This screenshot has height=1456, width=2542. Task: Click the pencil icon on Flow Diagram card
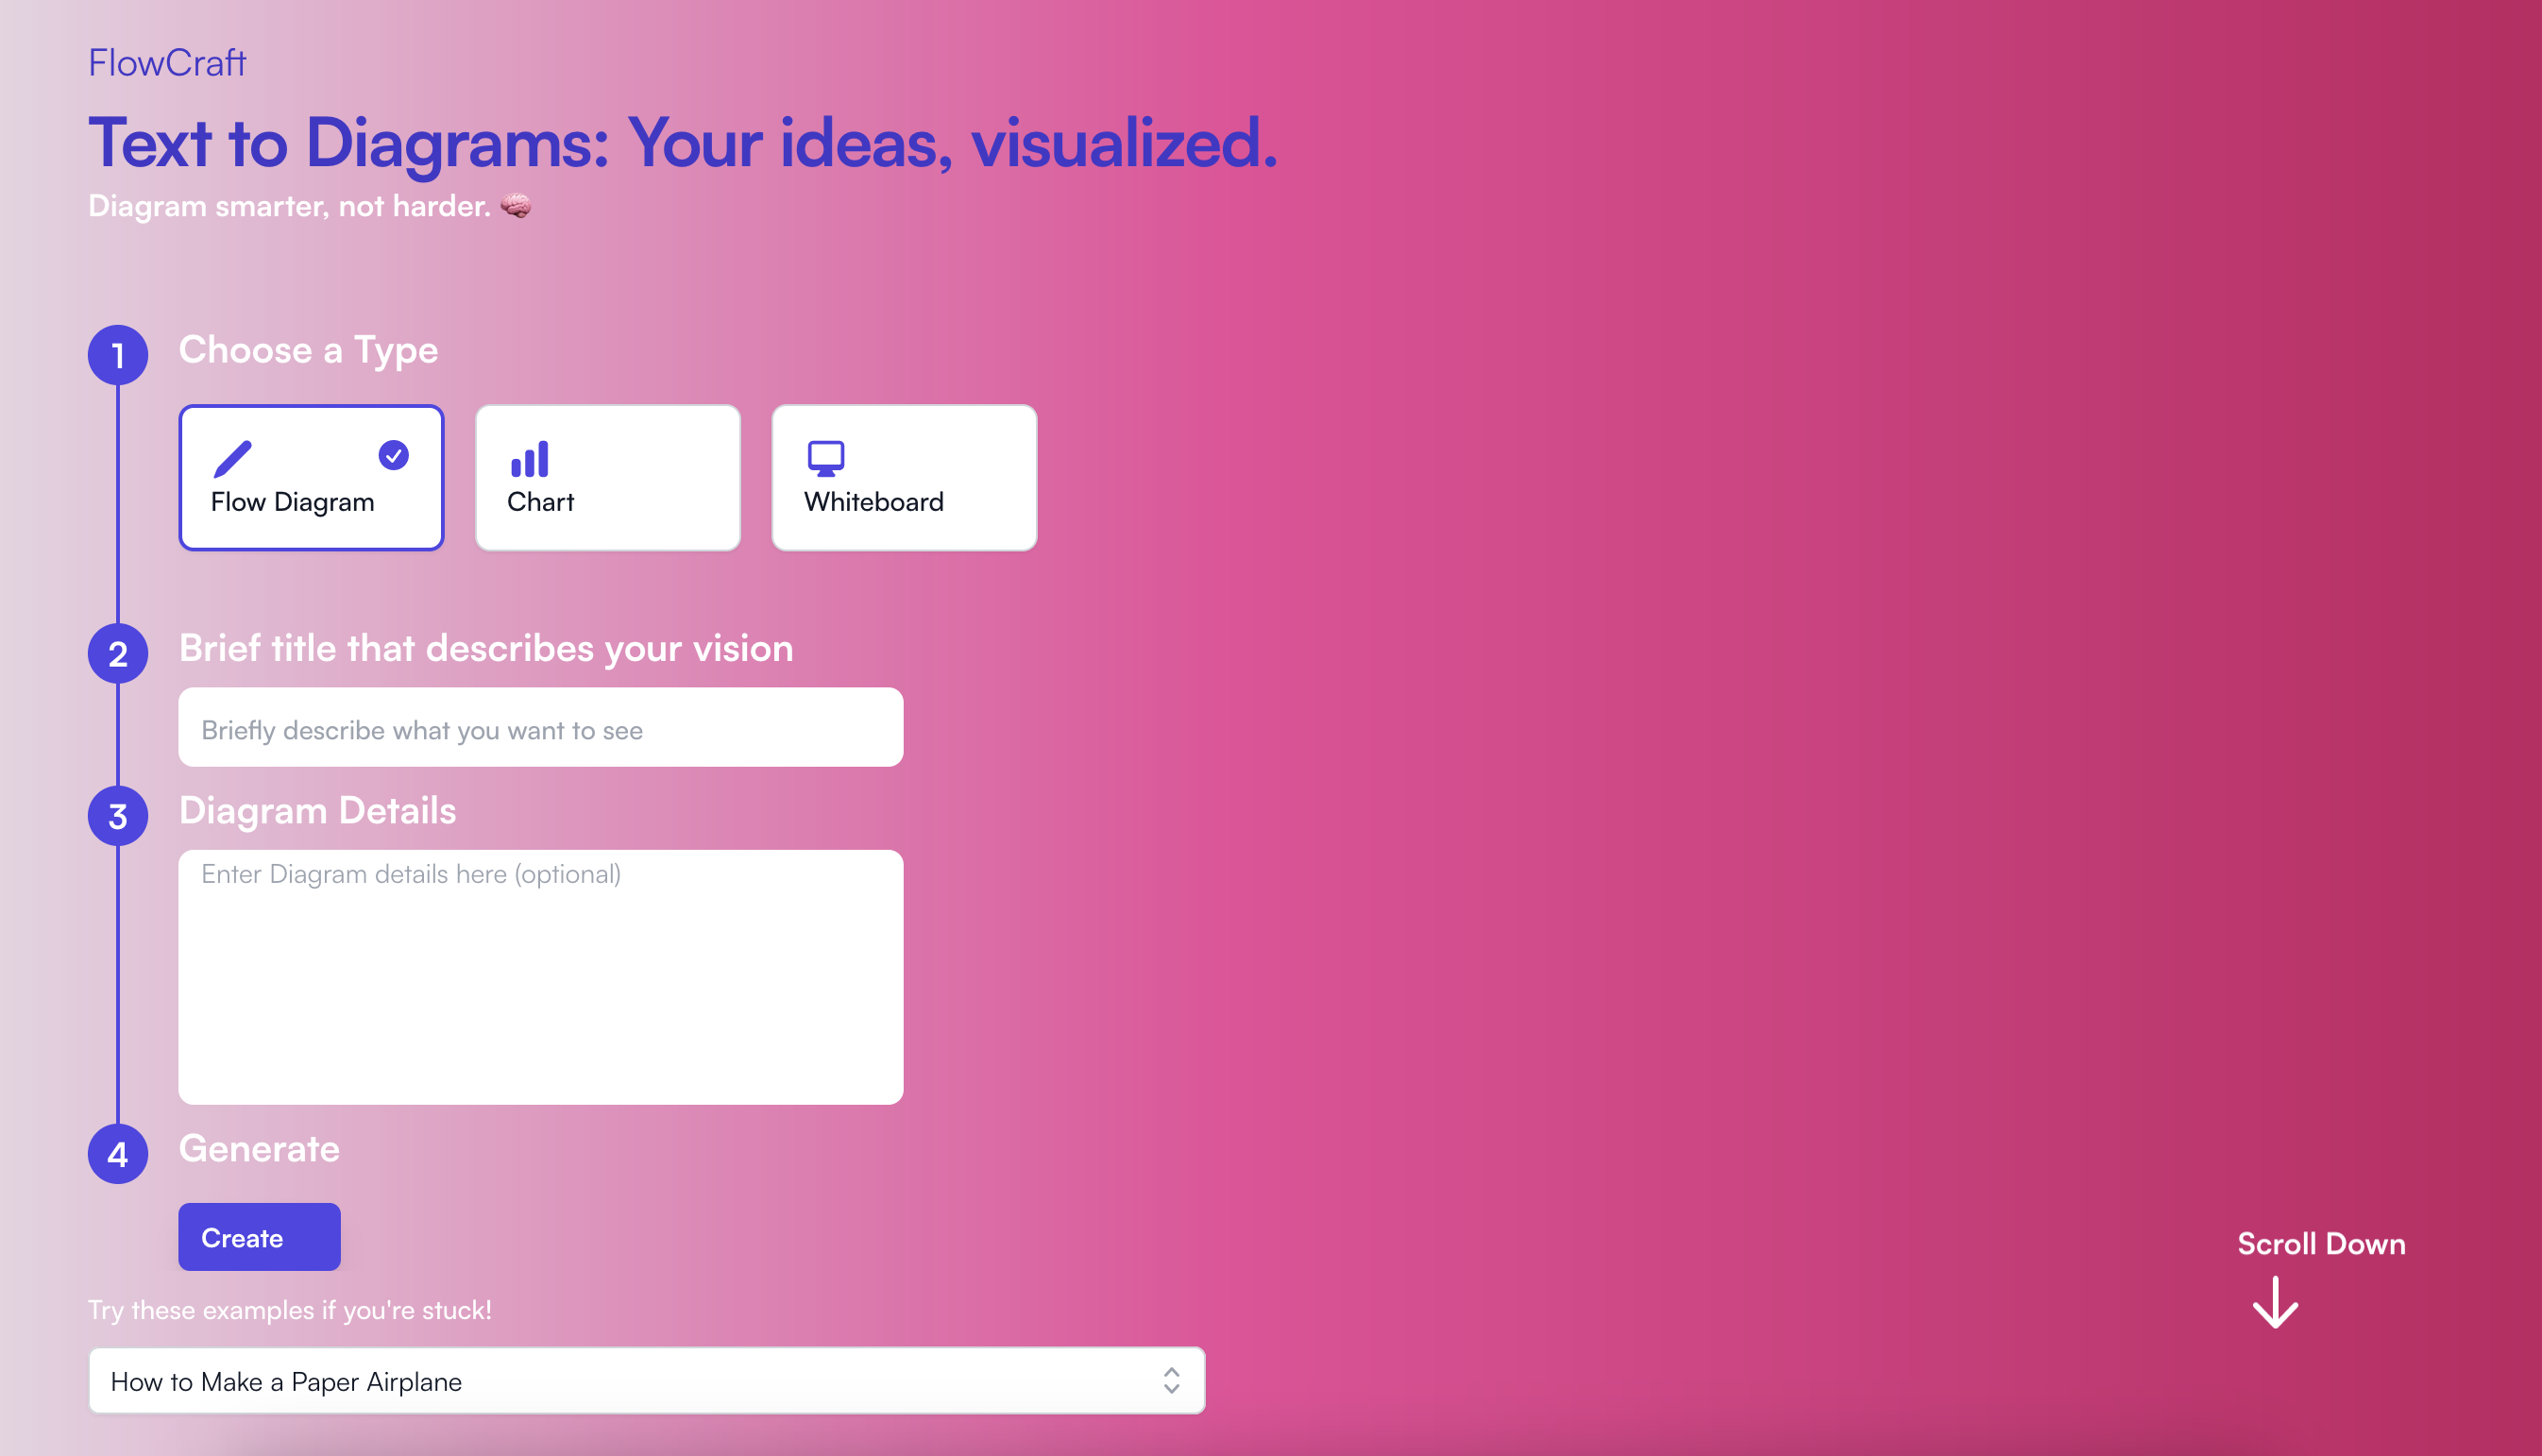tap(232, 459)
